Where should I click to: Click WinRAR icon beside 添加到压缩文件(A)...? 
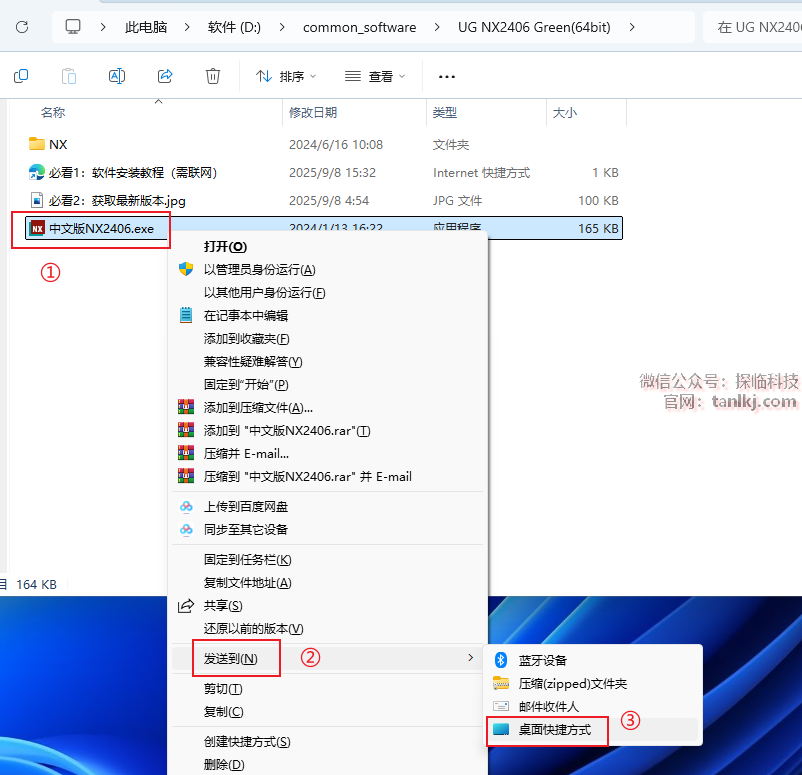click(186, 407)
